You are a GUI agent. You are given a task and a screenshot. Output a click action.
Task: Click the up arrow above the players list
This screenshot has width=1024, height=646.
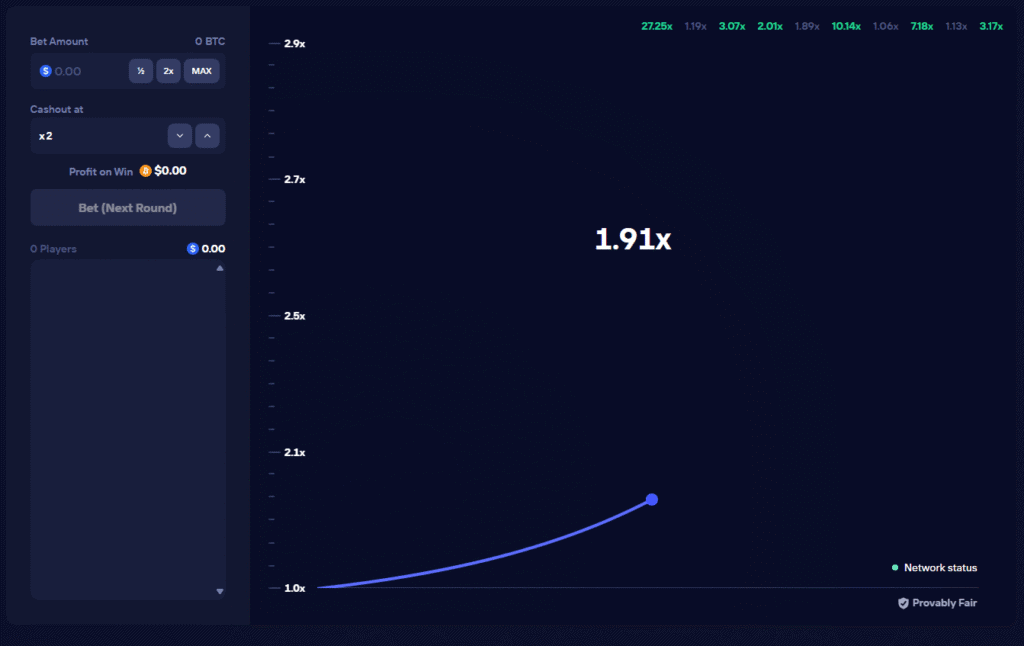click(219, 267)
